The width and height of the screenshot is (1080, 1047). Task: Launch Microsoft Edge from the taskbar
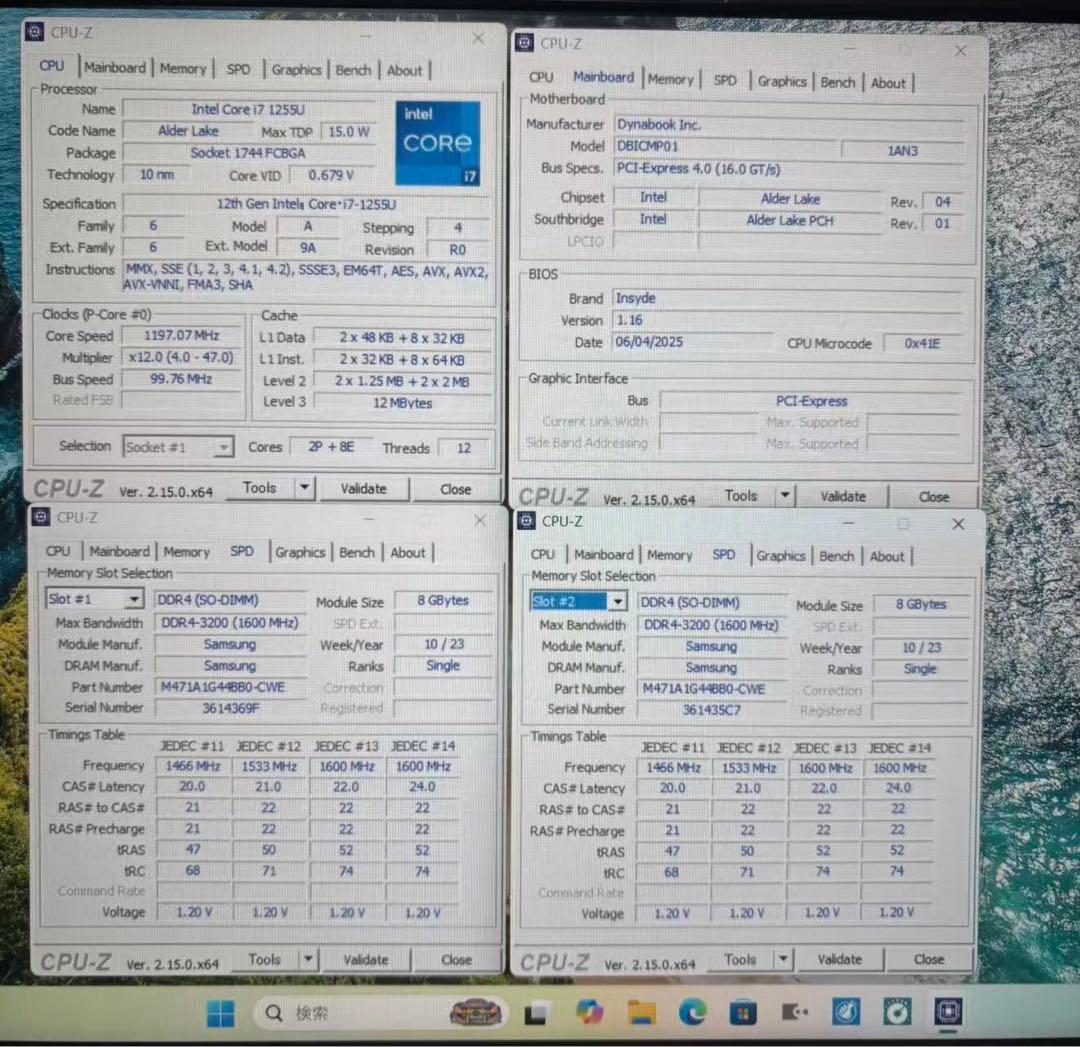(x=693, y=1012)
